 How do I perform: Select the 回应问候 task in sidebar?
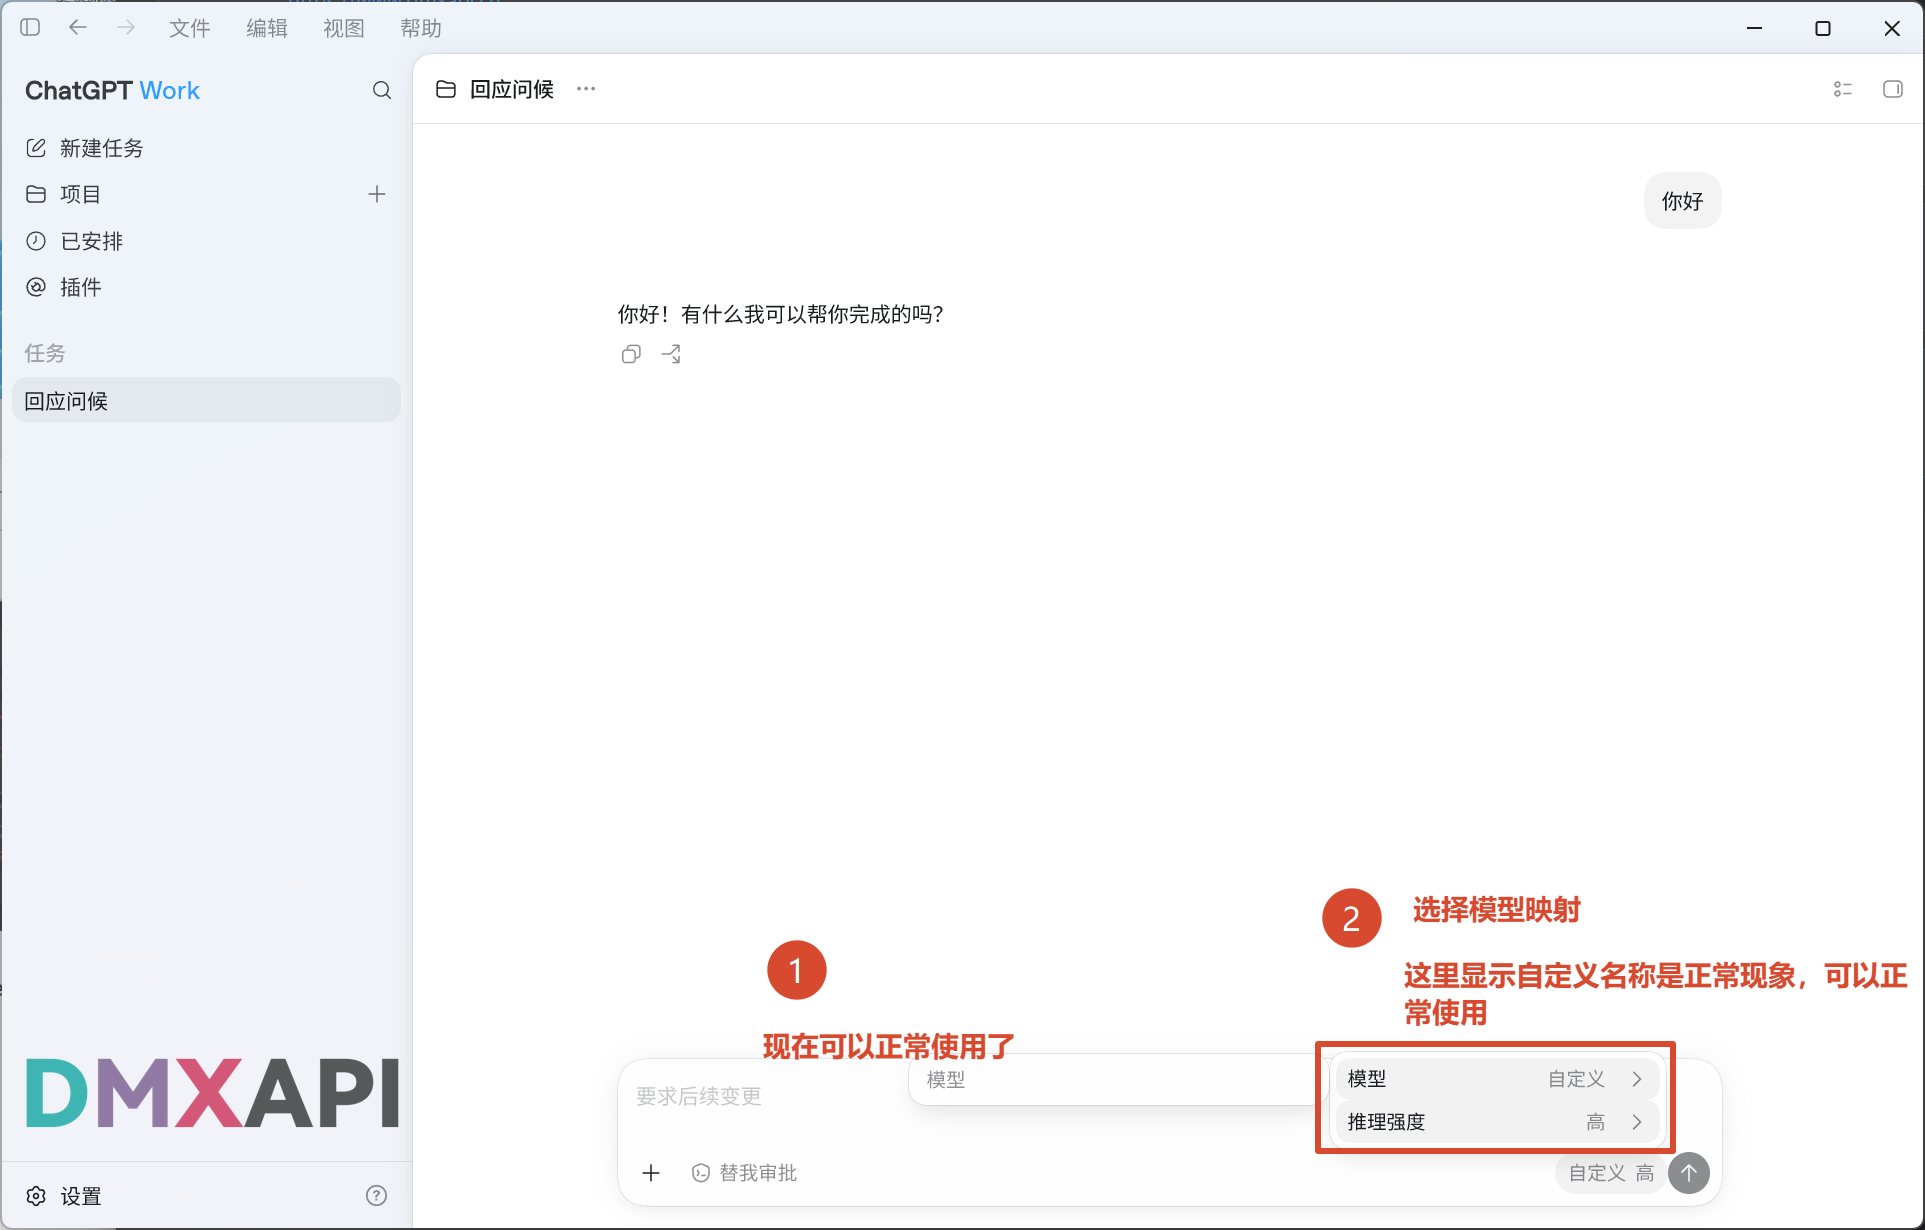click(x=206, y=400)
